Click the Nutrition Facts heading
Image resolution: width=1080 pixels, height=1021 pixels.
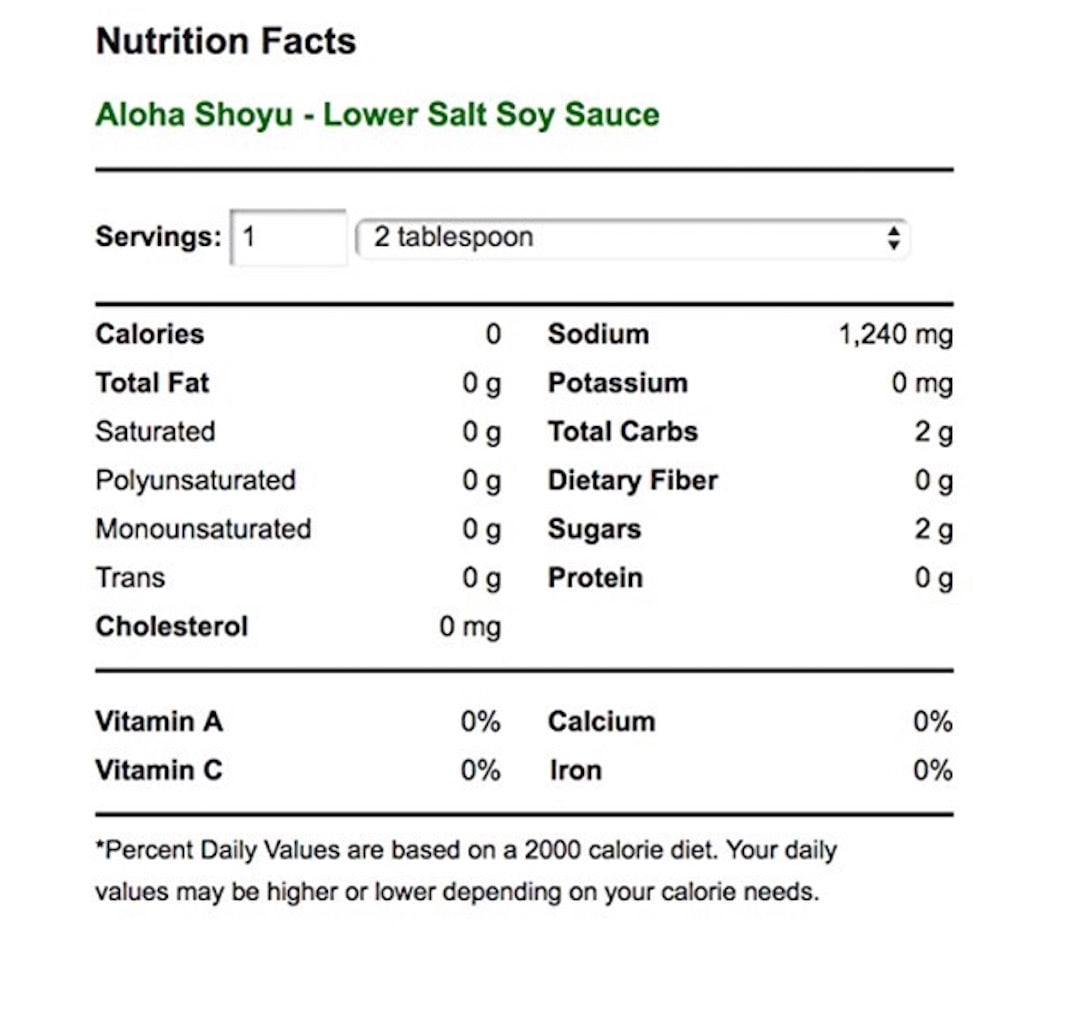click(x=226, y=41)
